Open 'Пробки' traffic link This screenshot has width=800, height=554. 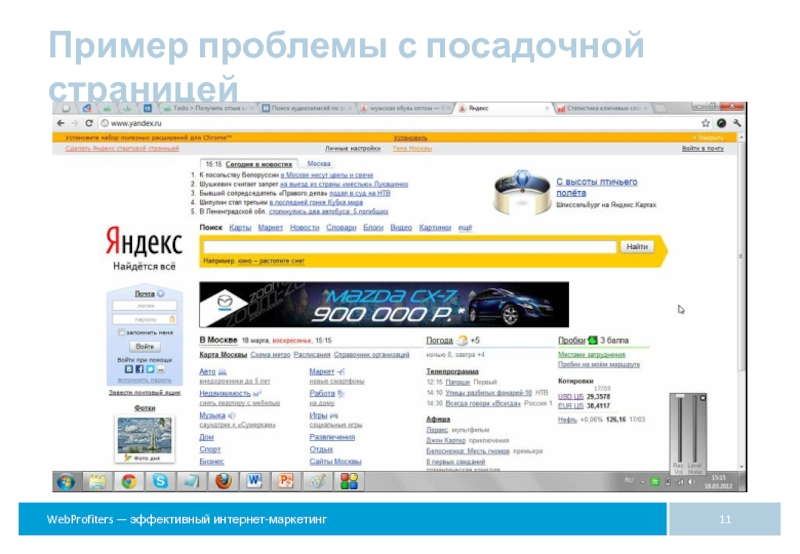point(571,340)
